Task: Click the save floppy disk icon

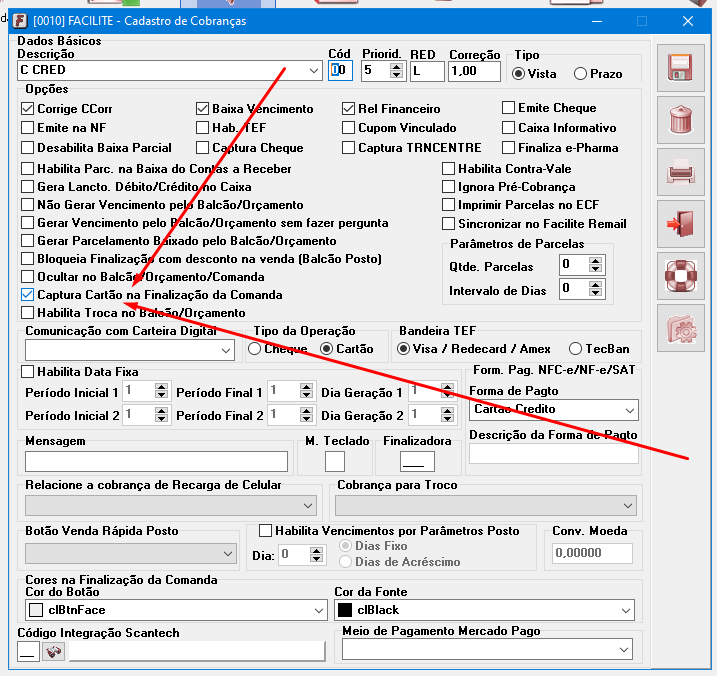Action: point(680,68)
